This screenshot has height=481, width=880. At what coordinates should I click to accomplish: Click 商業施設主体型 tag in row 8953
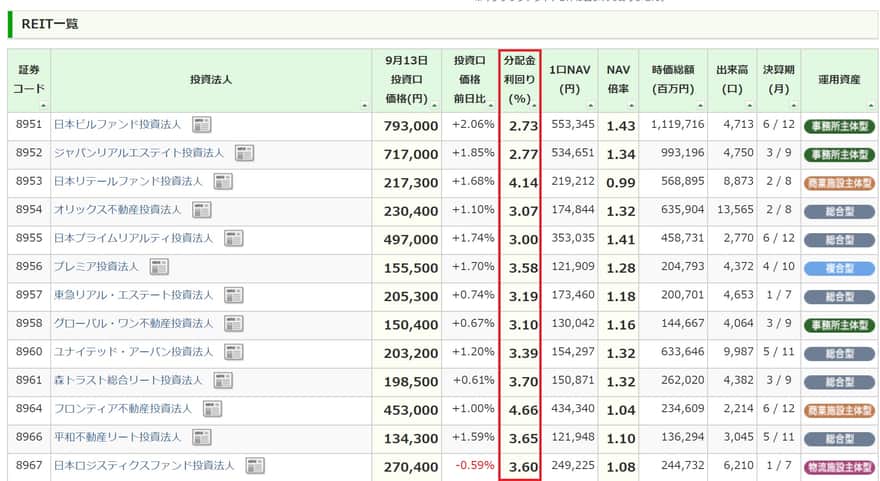tap(840, 183)
